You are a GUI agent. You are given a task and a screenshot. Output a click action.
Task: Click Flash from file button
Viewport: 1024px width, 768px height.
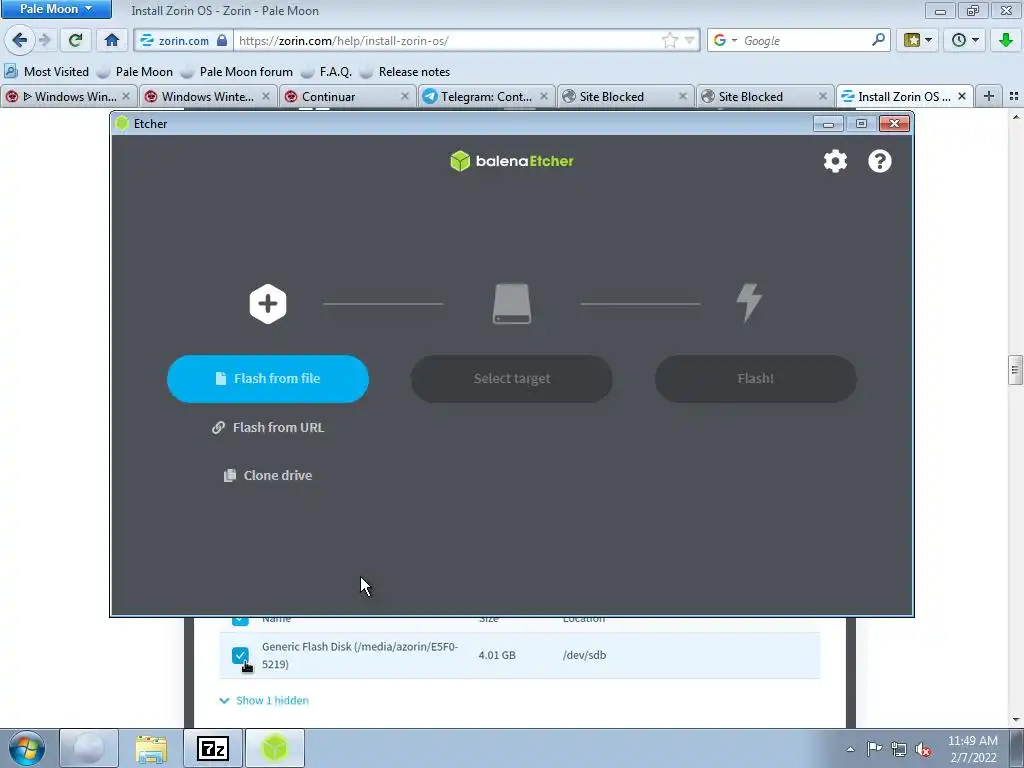tap(268, 379)
